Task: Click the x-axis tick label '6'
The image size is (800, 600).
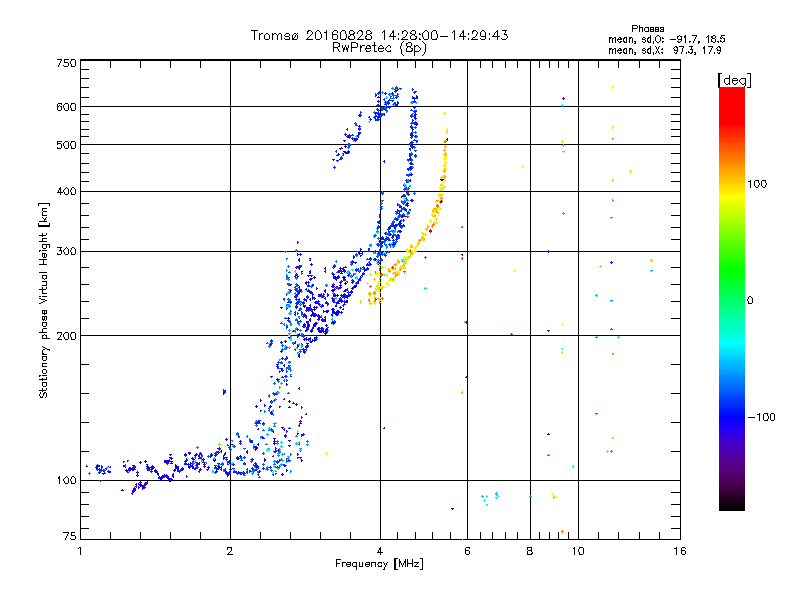Action: click(x=467, y=551)
